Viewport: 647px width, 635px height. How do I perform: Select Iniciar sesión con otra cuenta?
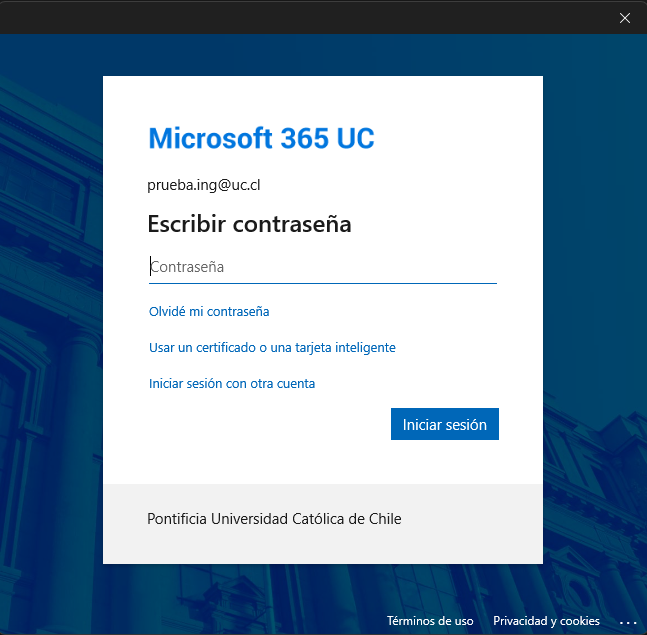[232, 383]
